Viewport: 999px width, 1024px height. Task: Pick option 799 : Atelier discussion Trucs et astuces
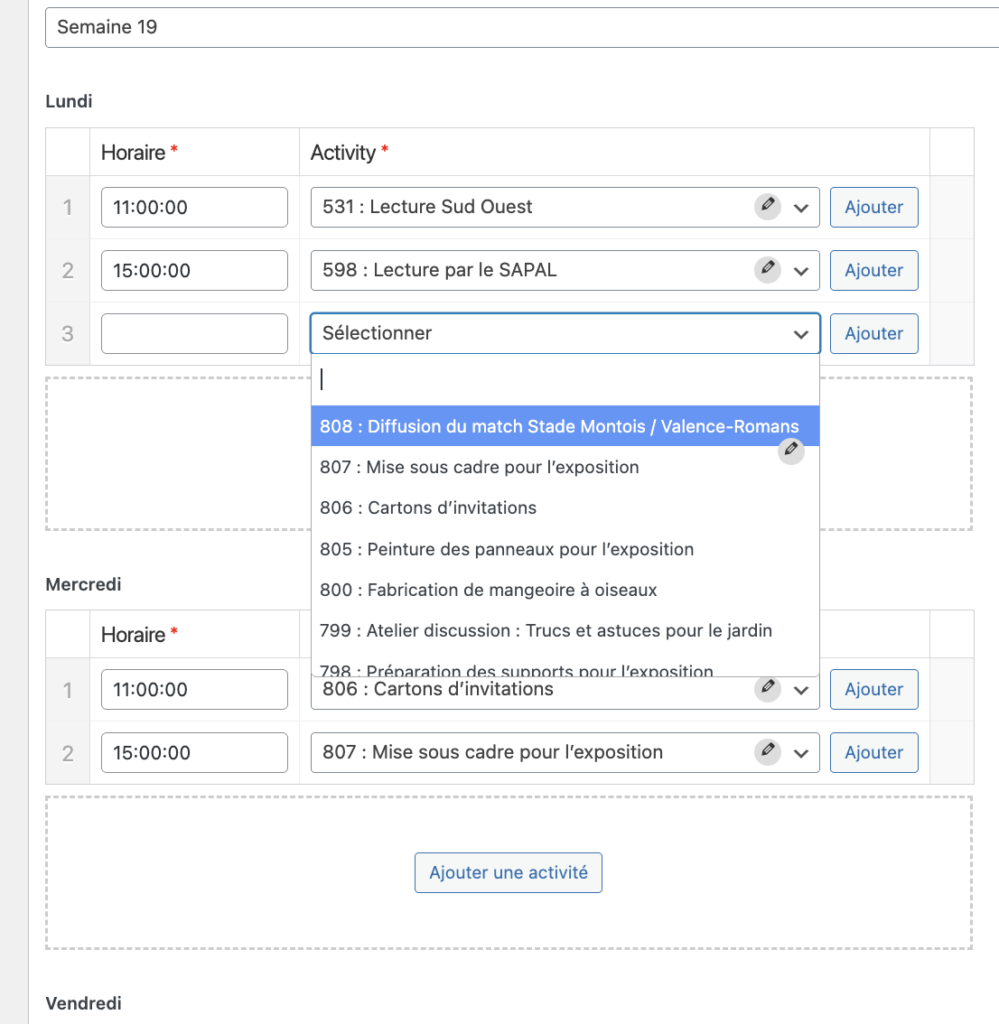[x=565, y=630]
